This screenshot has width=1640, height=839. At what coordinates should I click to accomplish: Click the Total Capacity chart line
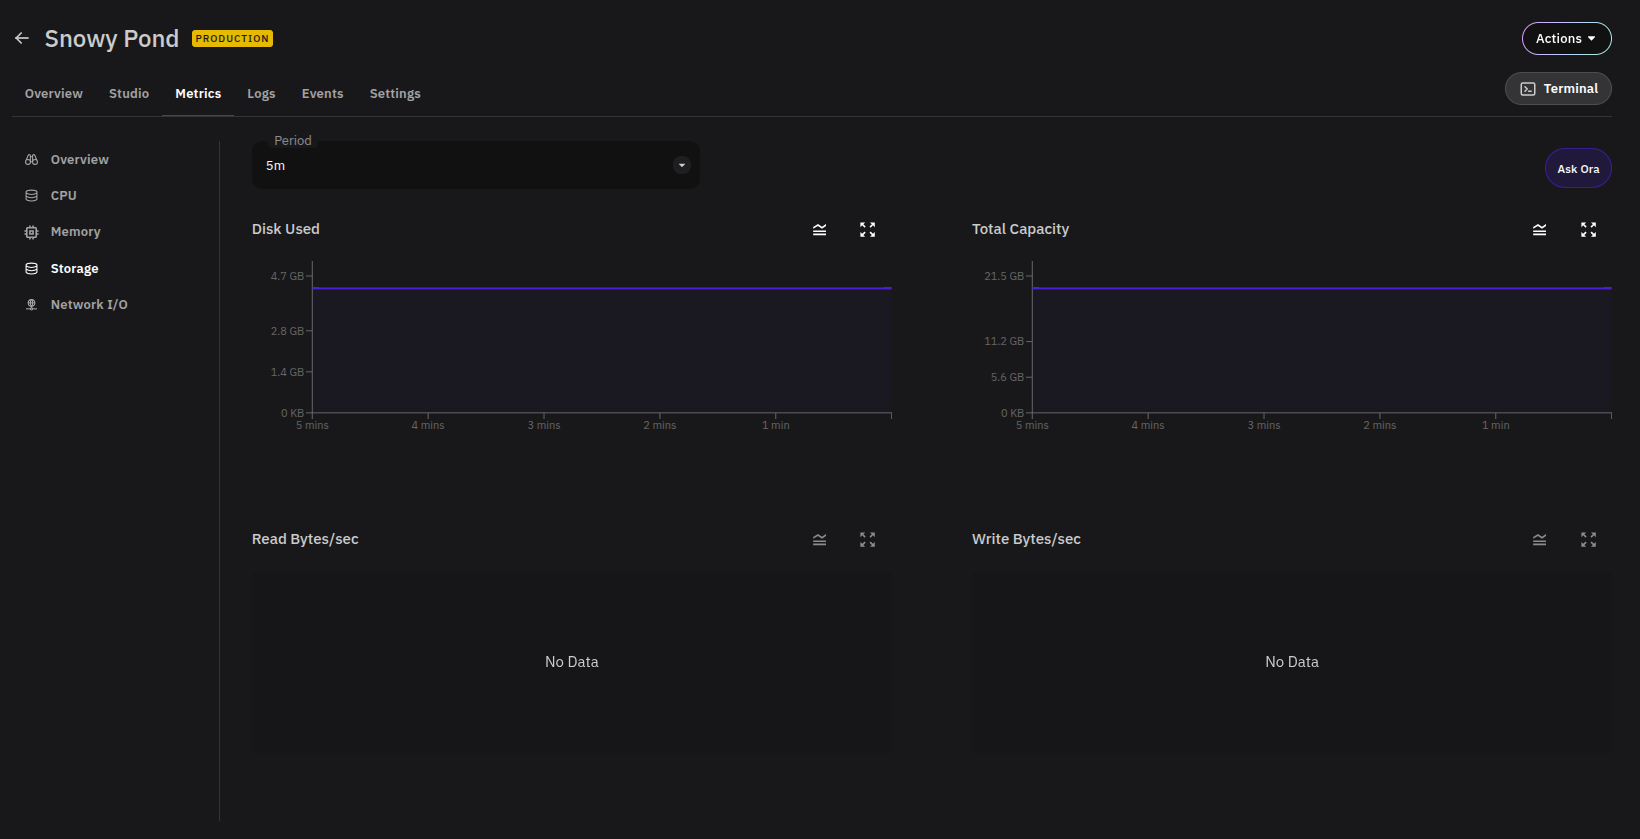pos(1322,288)
